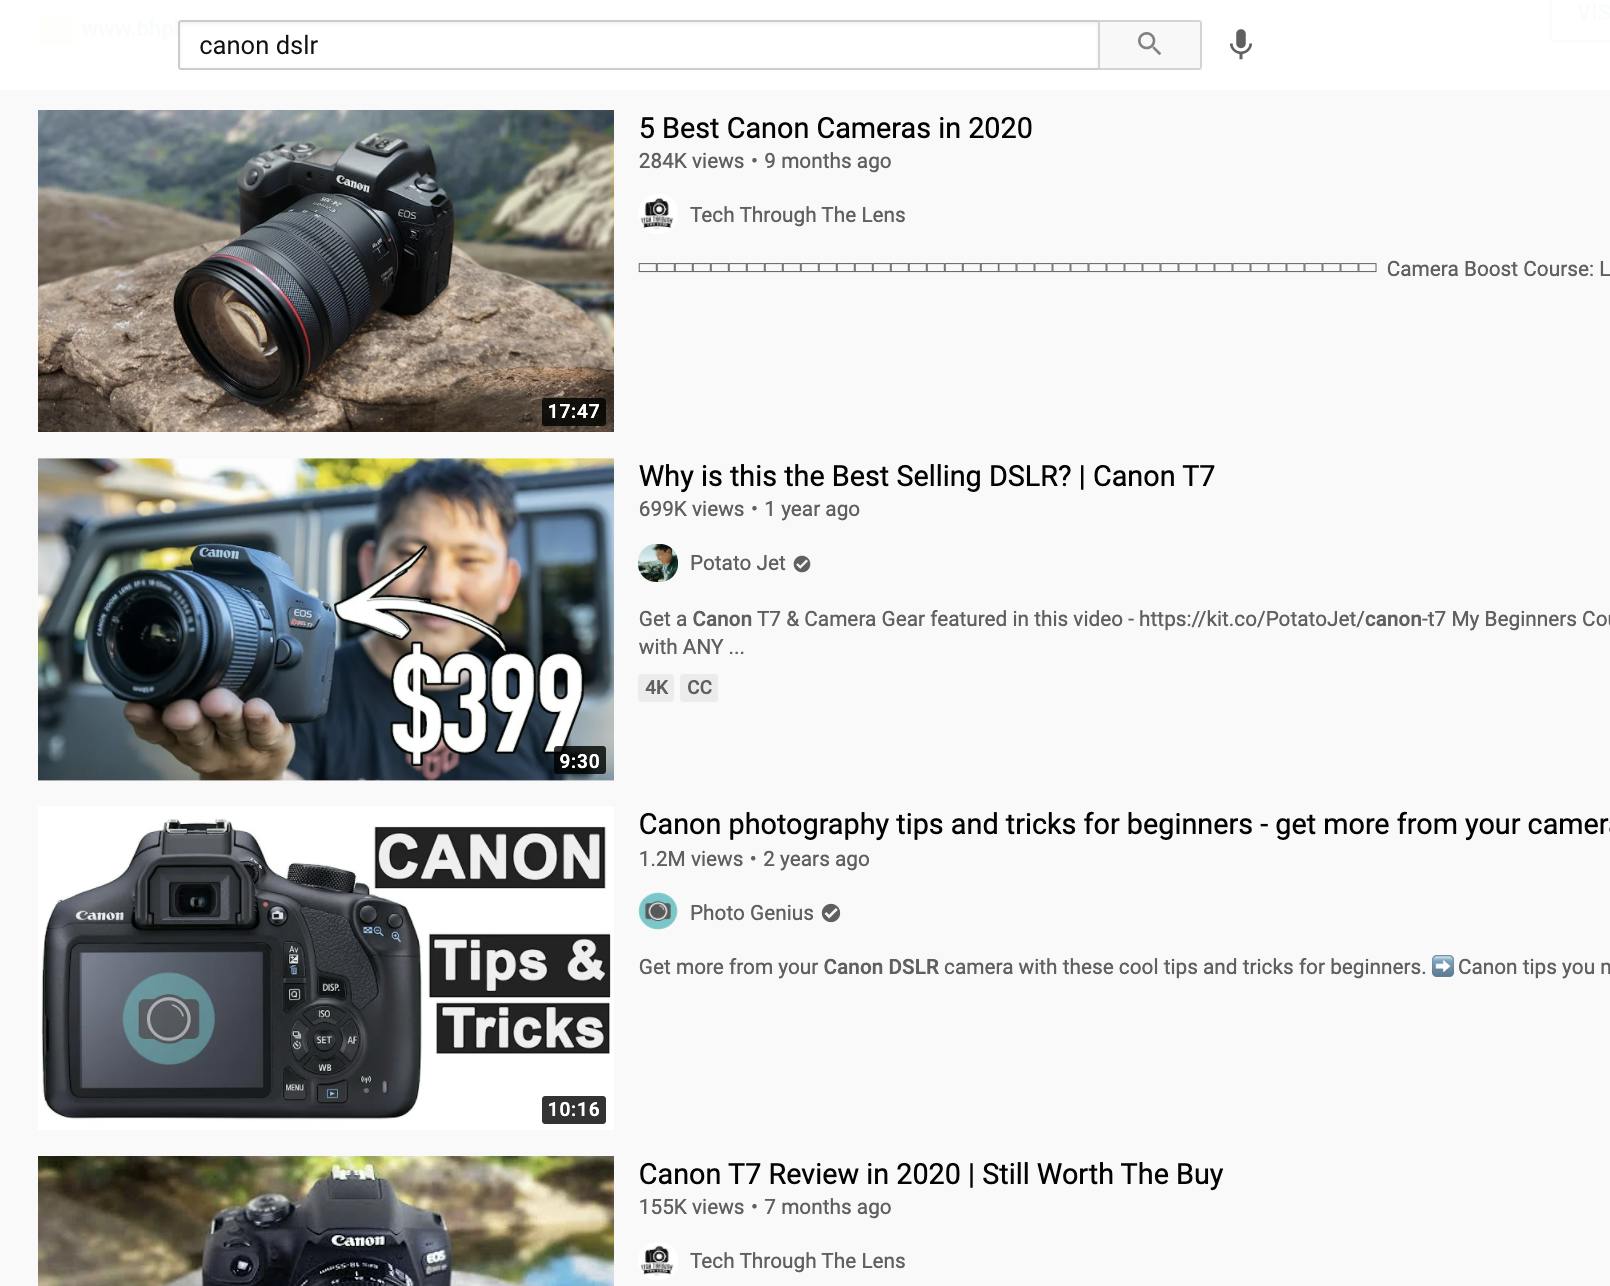Tech Through The Lens avatar, T7 Review result
The width and height of the screenshot is (1610, 1286).
coord(657,1261)
